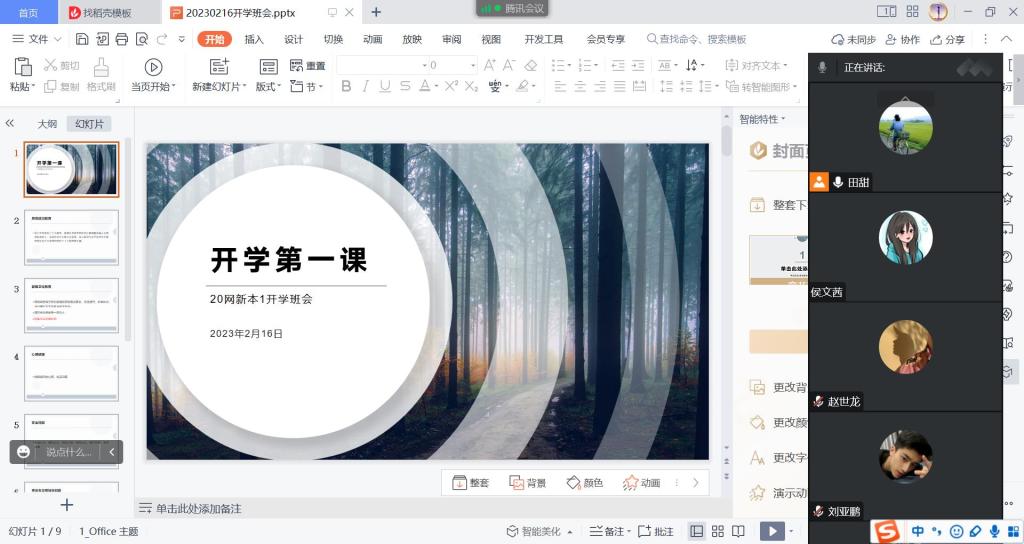Viewport: 1024px width, 544px height.
Task: Click the 分享 share button
Action: point(947,39)
